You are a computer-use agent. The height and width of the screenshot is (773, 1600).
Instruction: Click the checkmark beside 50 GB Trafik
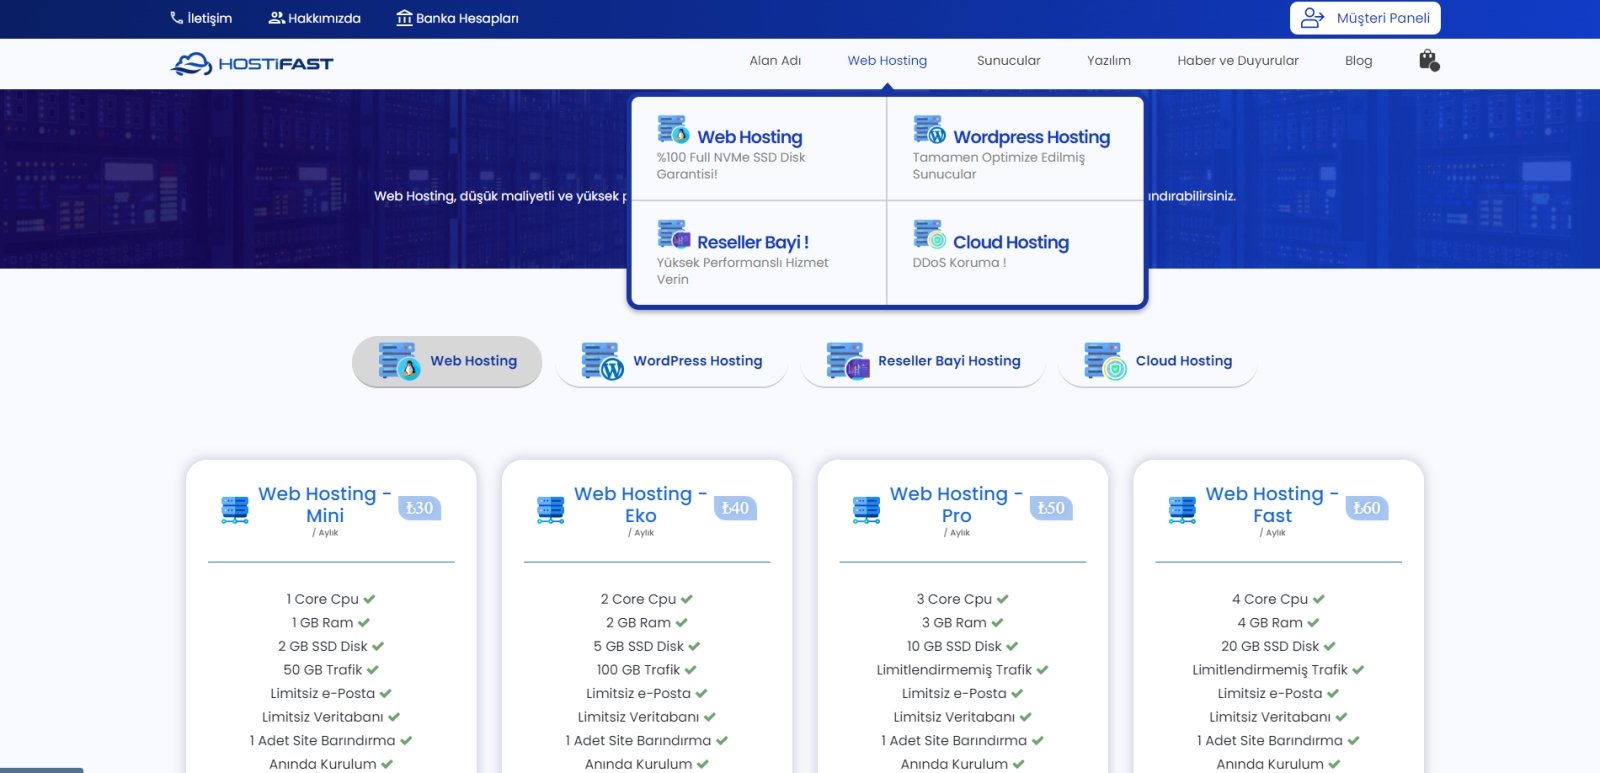pyautogui.click(x=373, y=670)
